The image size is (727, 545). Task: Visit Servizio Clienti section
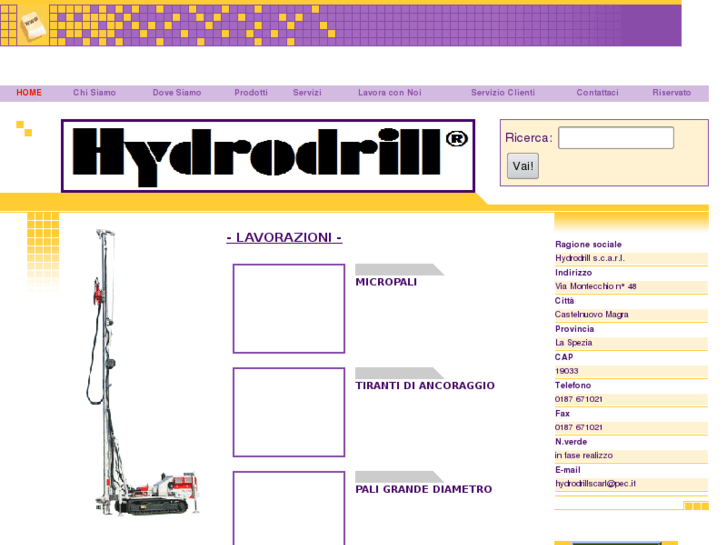coord(503,93)
